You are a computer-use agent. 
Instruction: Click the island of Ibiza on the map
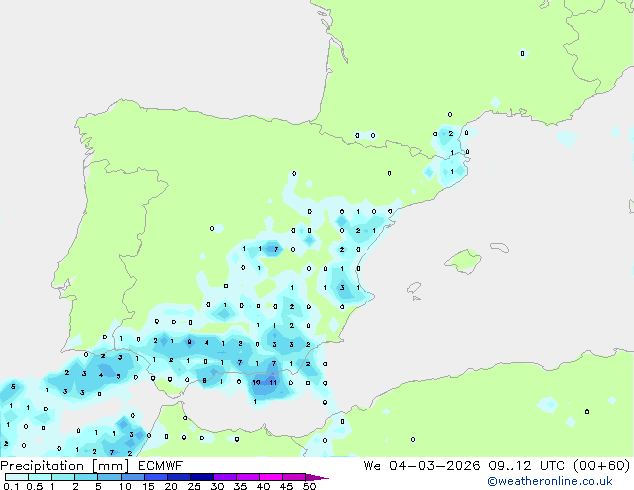point(414,288)
